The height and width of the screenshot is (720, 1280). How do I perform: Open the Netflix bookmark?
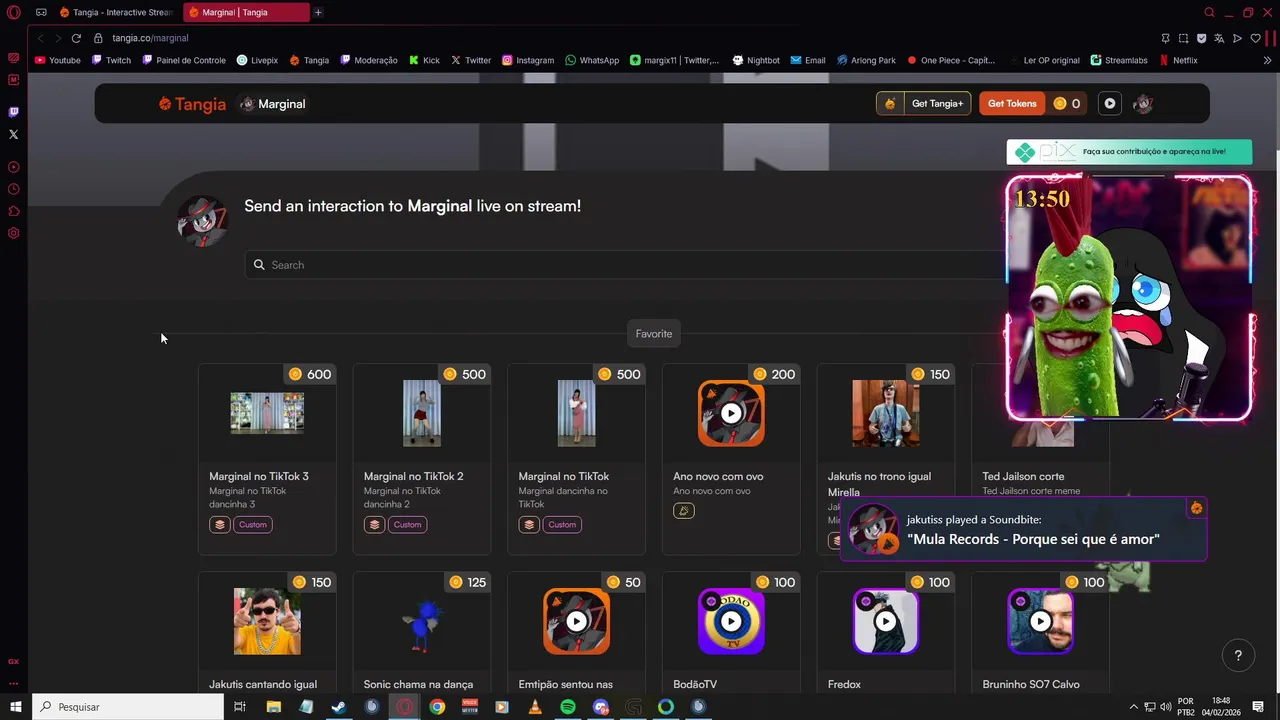(1178, 60)
